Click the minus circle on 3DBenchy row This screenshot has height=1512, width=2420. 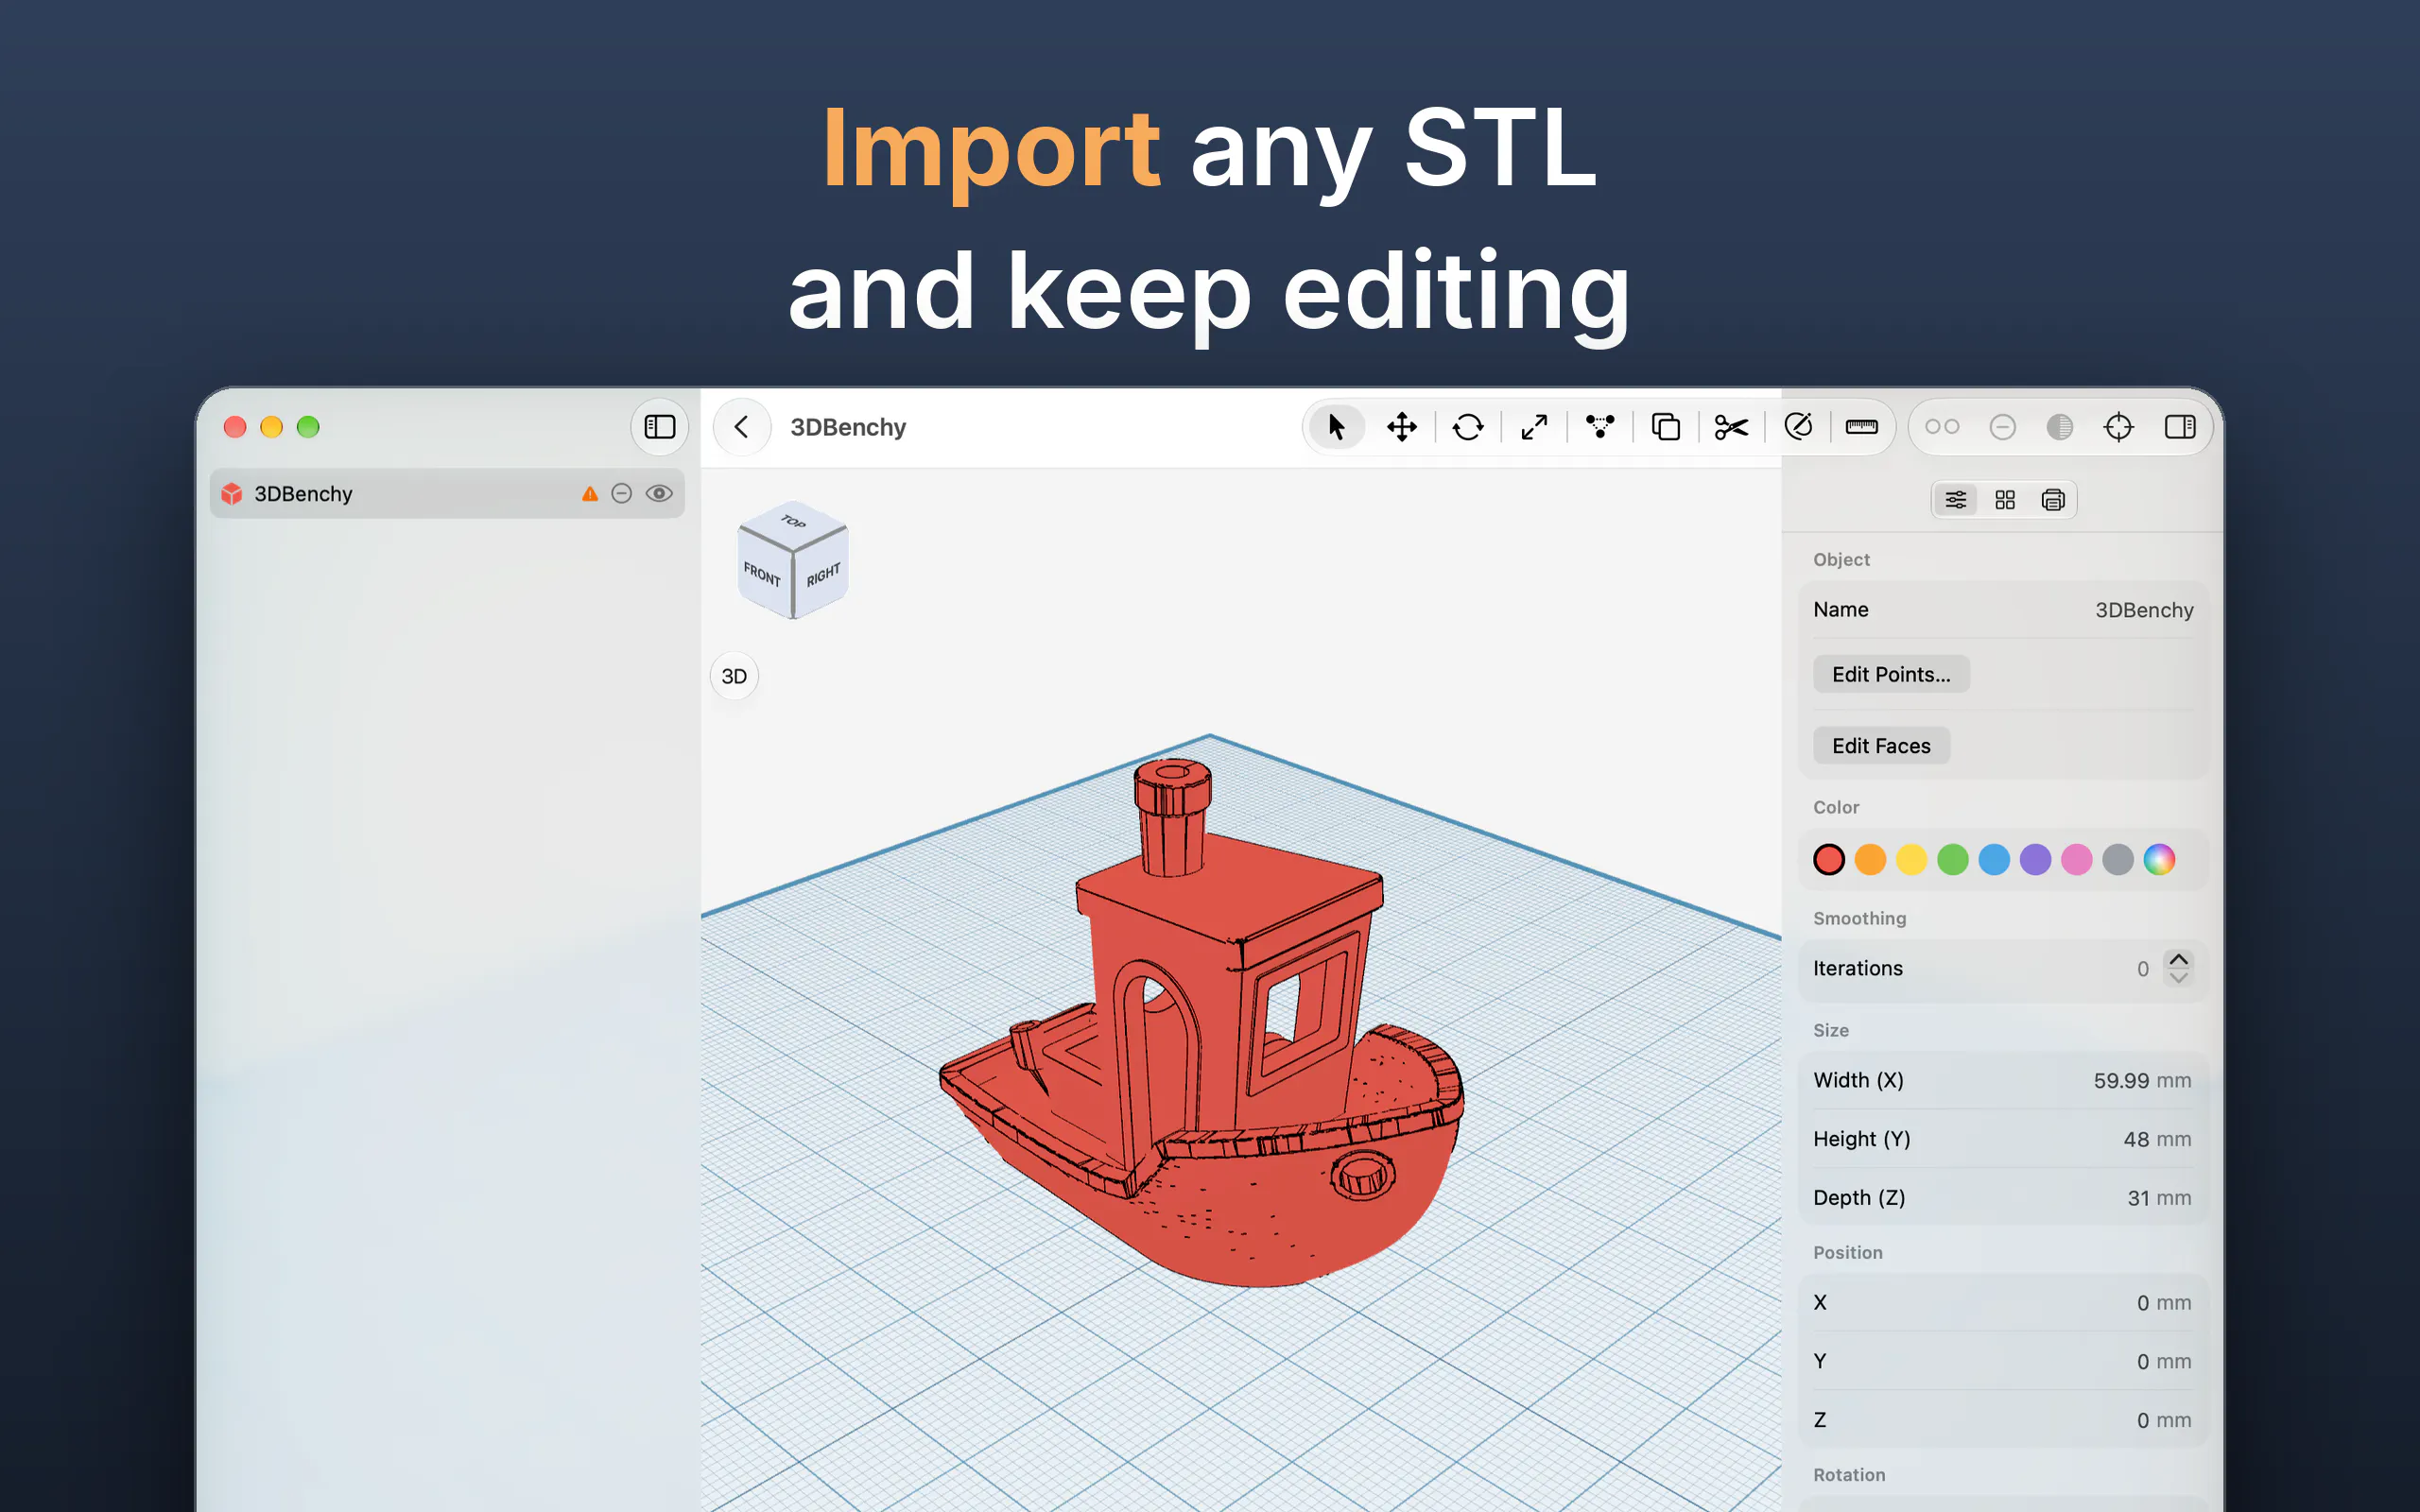(622, 494)
